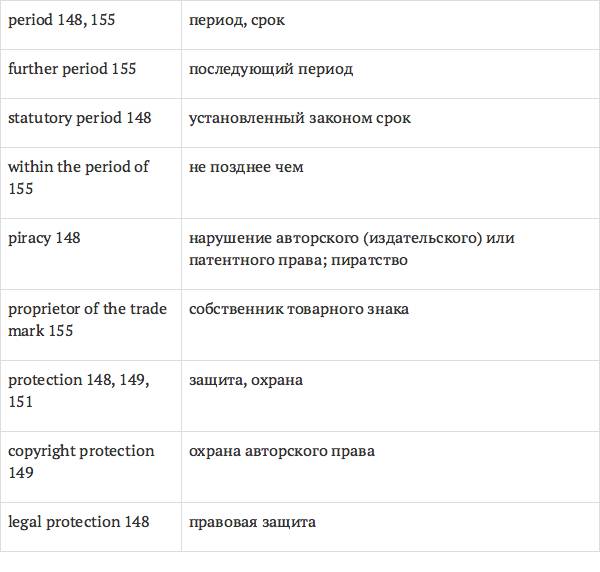
Task: Select the translation 'правовая защита'
Action: tap(252, 522)
